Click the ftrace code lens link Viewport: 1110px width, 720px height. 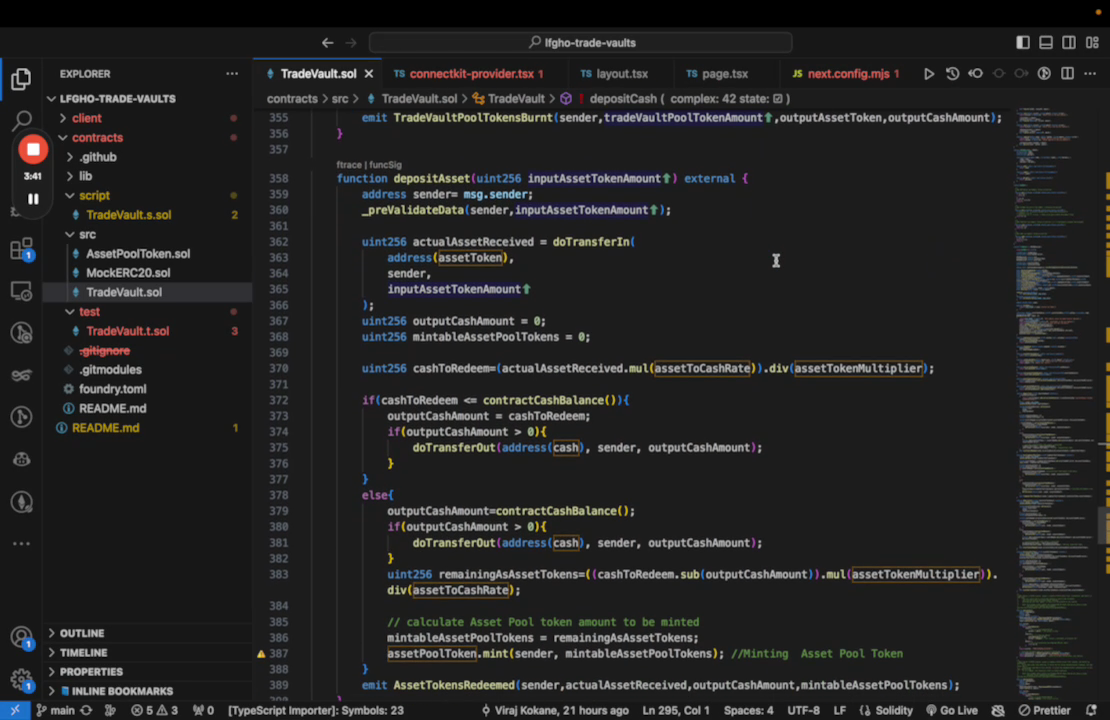pyautogui.click(x=348, y=165)
